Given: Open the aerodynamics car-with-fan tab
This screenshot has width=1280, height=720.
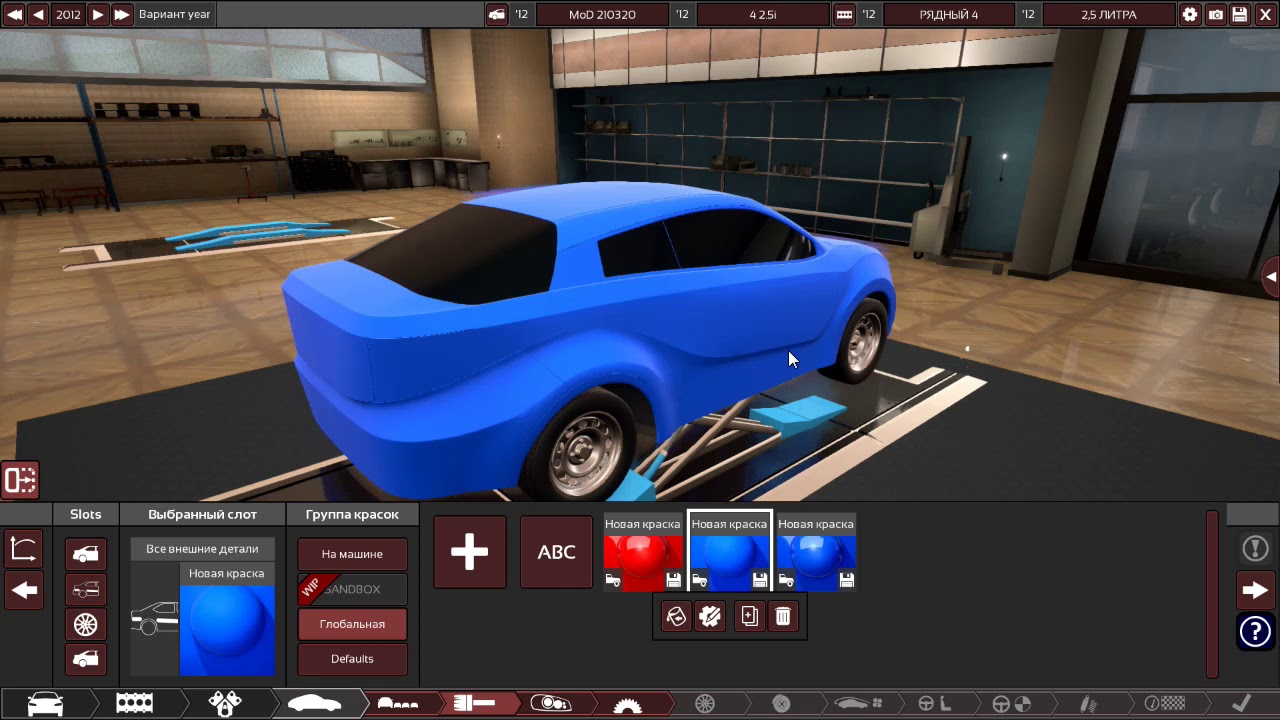Looking at the screenshot, I should [x=858, y=704].
